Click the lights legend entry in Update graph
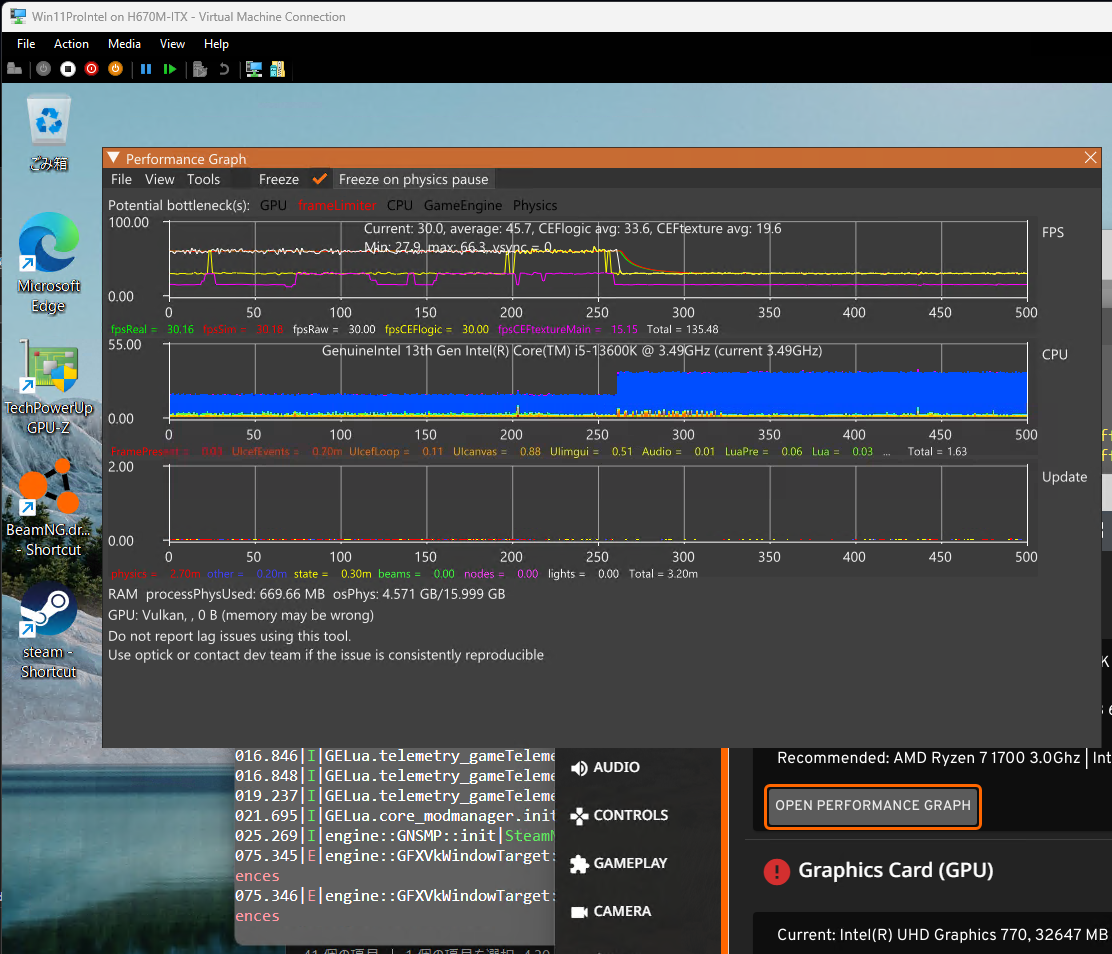1112x954 pixels. [583, 574]
